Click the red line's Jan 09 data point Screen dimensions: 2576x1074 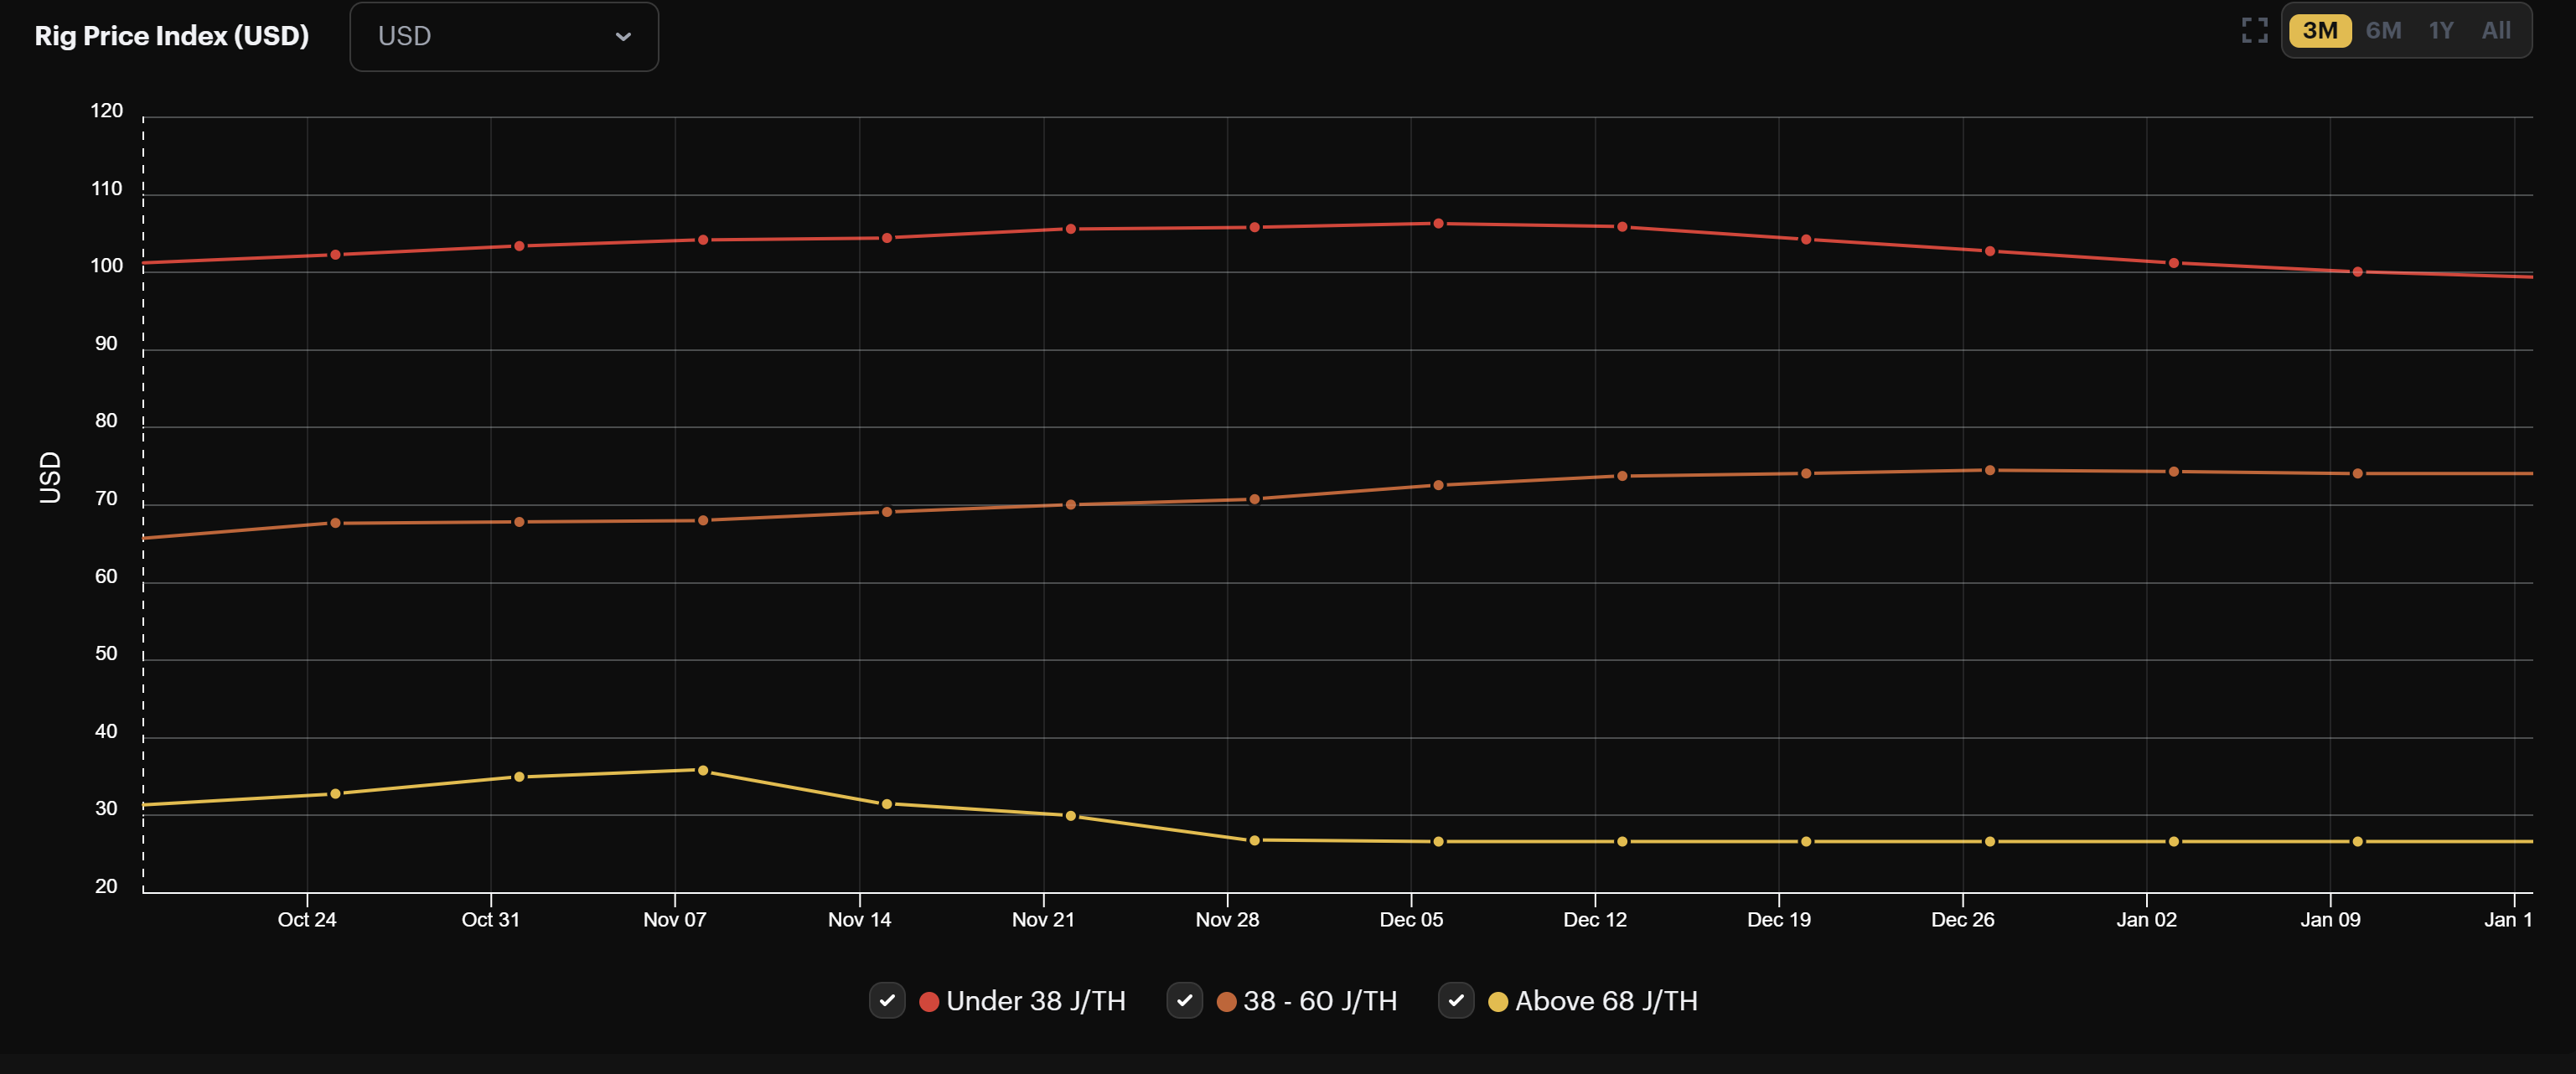pos(2357,272)
